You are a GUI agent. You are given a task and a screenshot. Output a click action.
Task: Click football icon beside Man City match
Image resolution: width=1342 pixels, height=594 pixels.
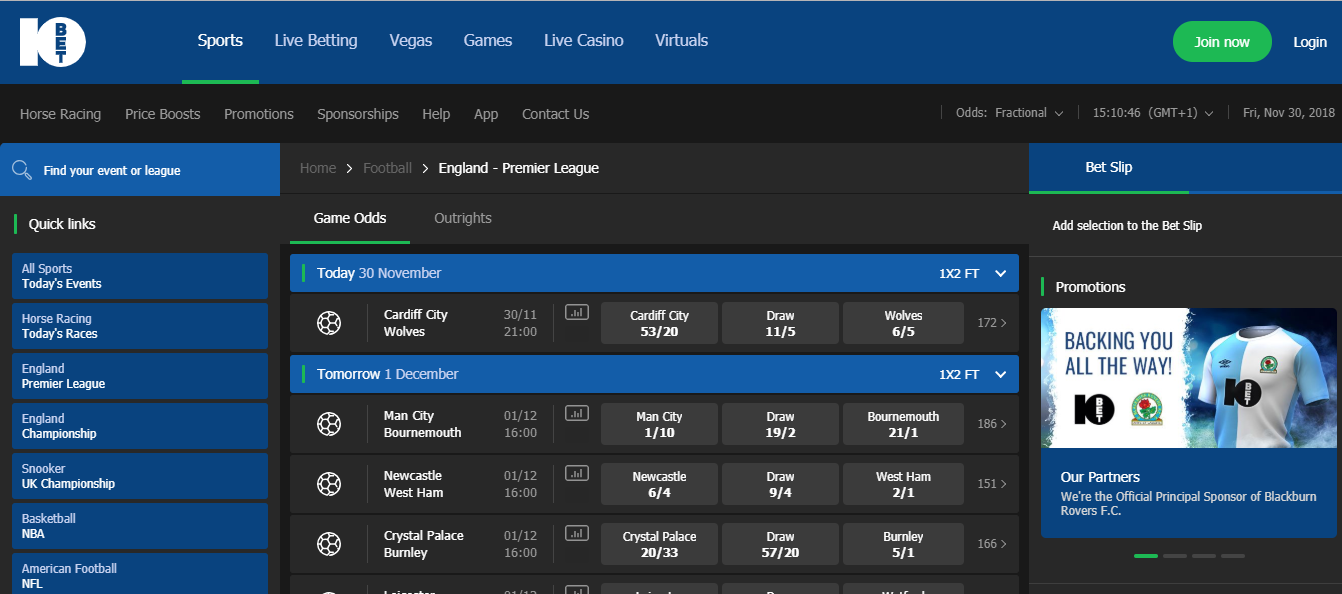pyautogui.click(x=329, y=424)
